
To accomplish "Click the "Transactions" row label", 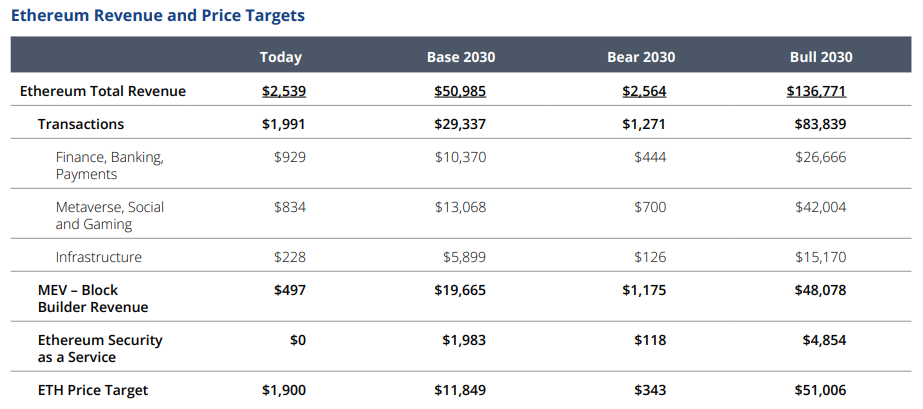I will tap(81, 124).
